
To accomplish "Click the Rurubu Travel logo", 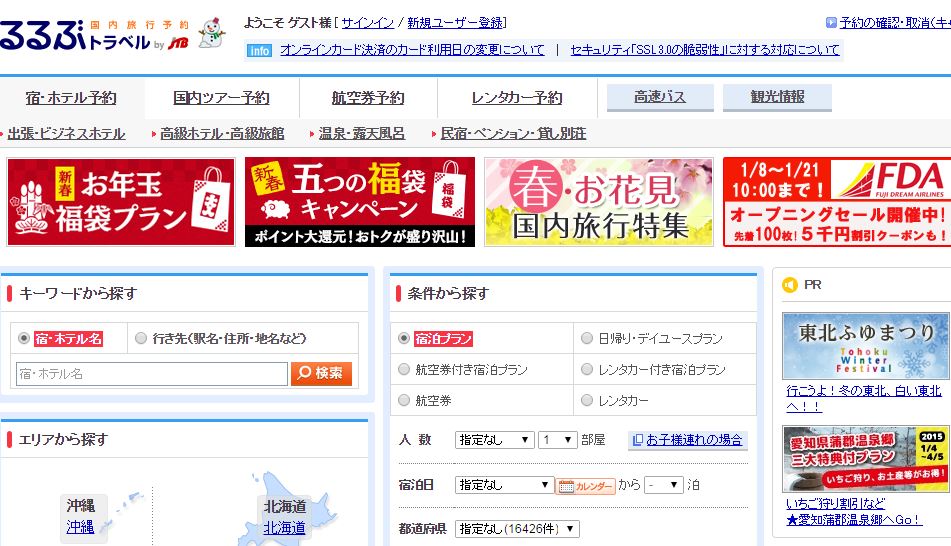I will (94, 35).
